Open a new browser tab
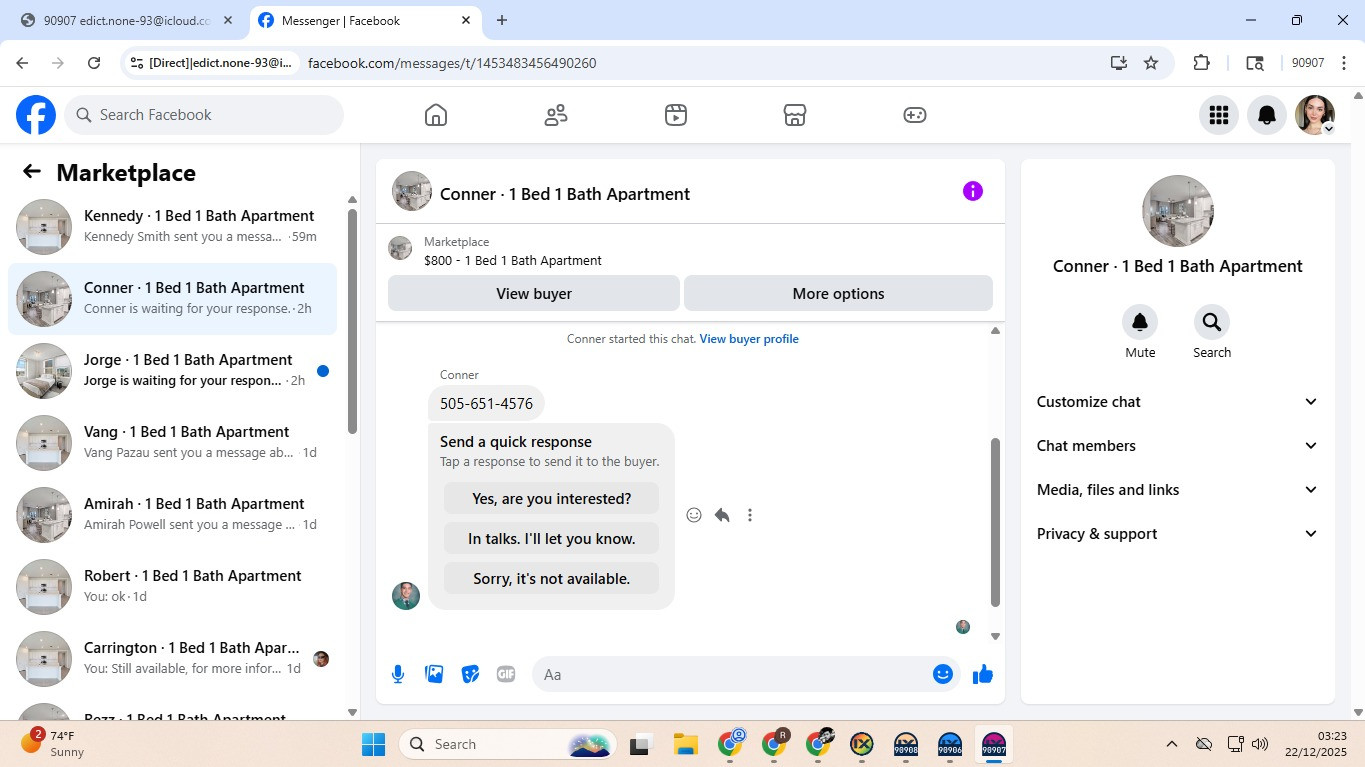1365x767 pixels. (502, 20)
